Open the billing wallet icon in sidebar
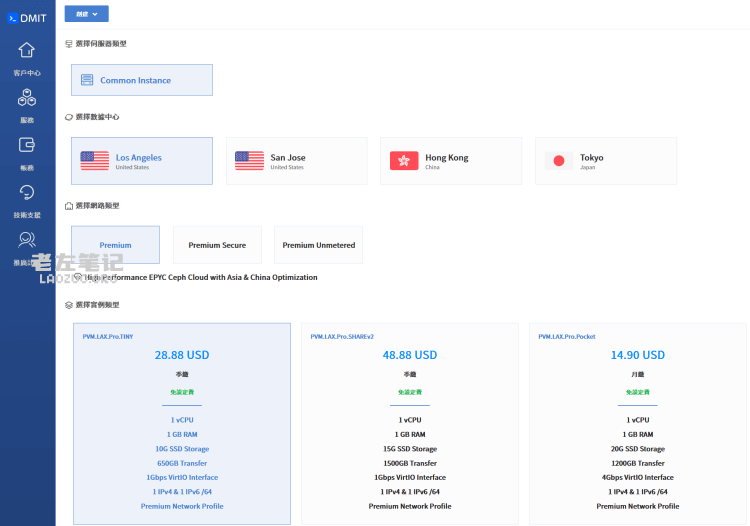 click(27, 145)
